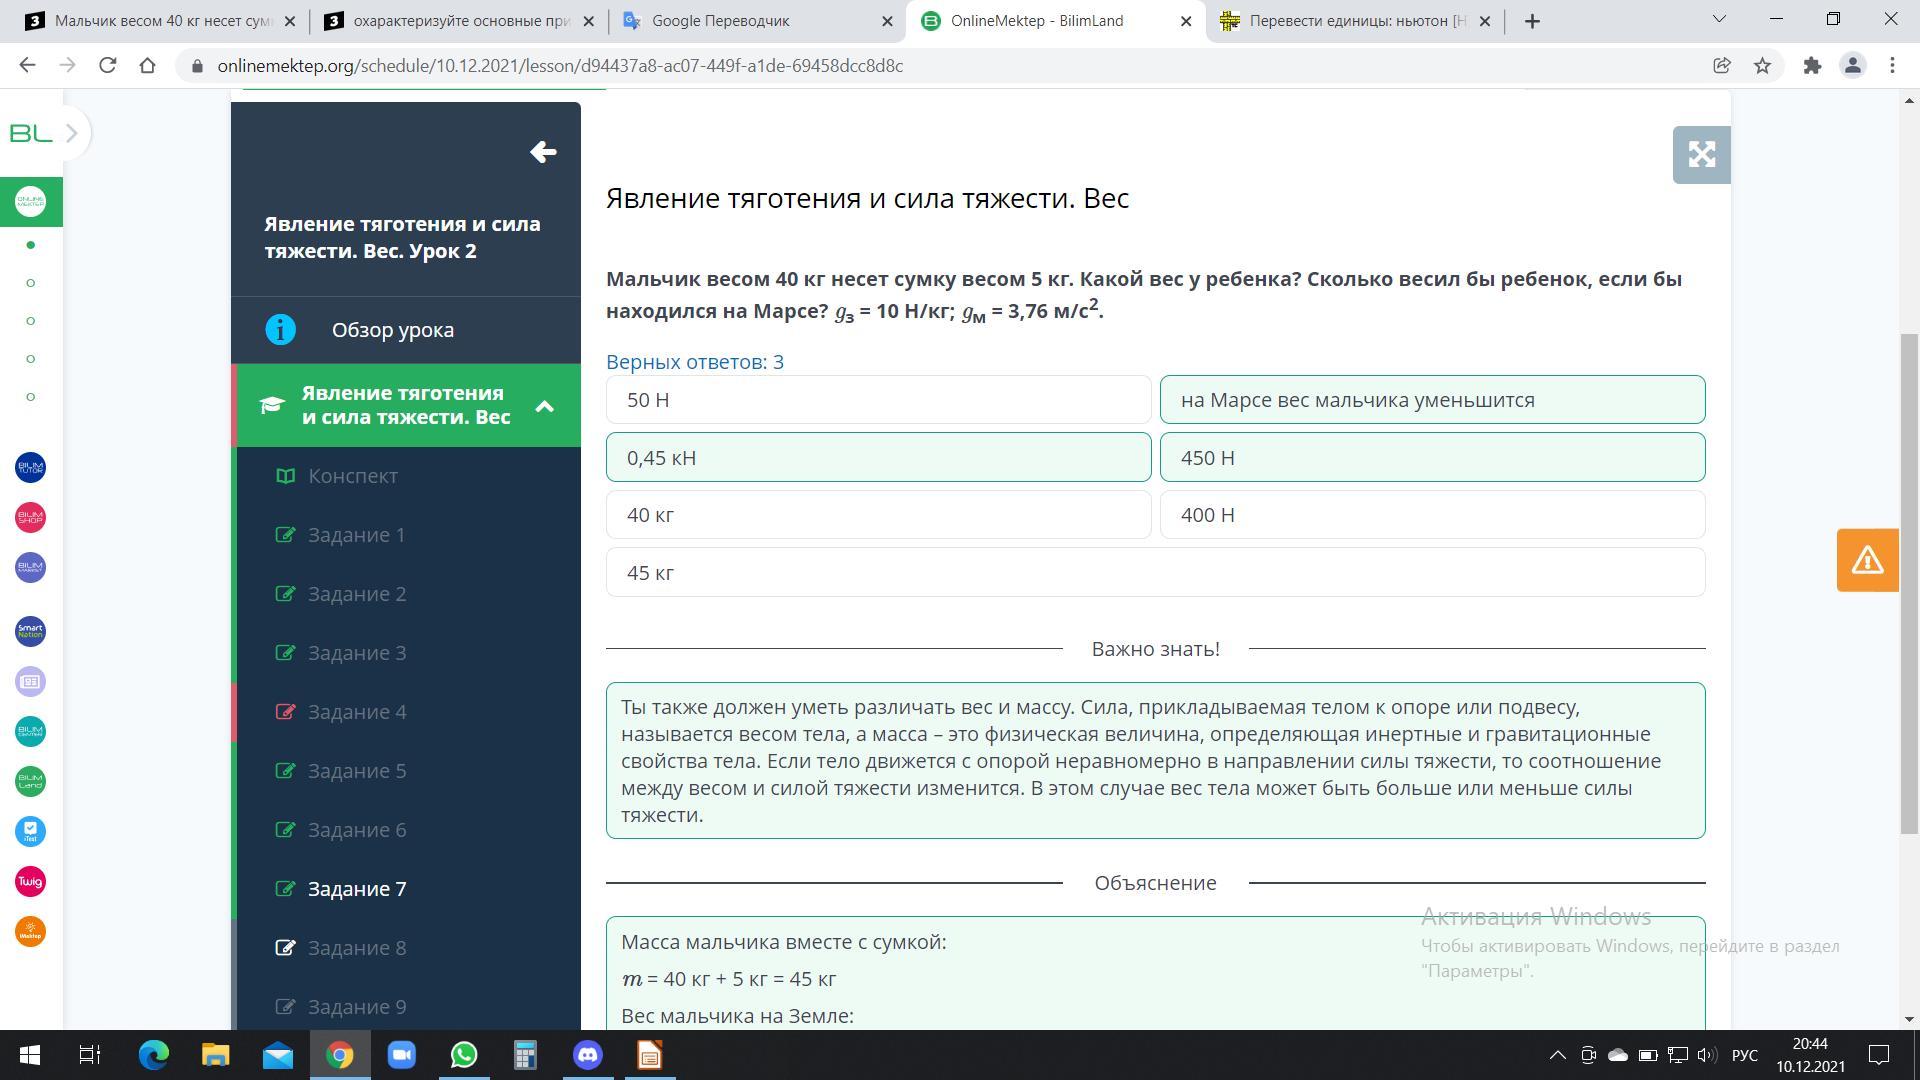1920x1080 pixels.
Task: Bookmark this page with star icon
Action: (x=1762, y=65)
